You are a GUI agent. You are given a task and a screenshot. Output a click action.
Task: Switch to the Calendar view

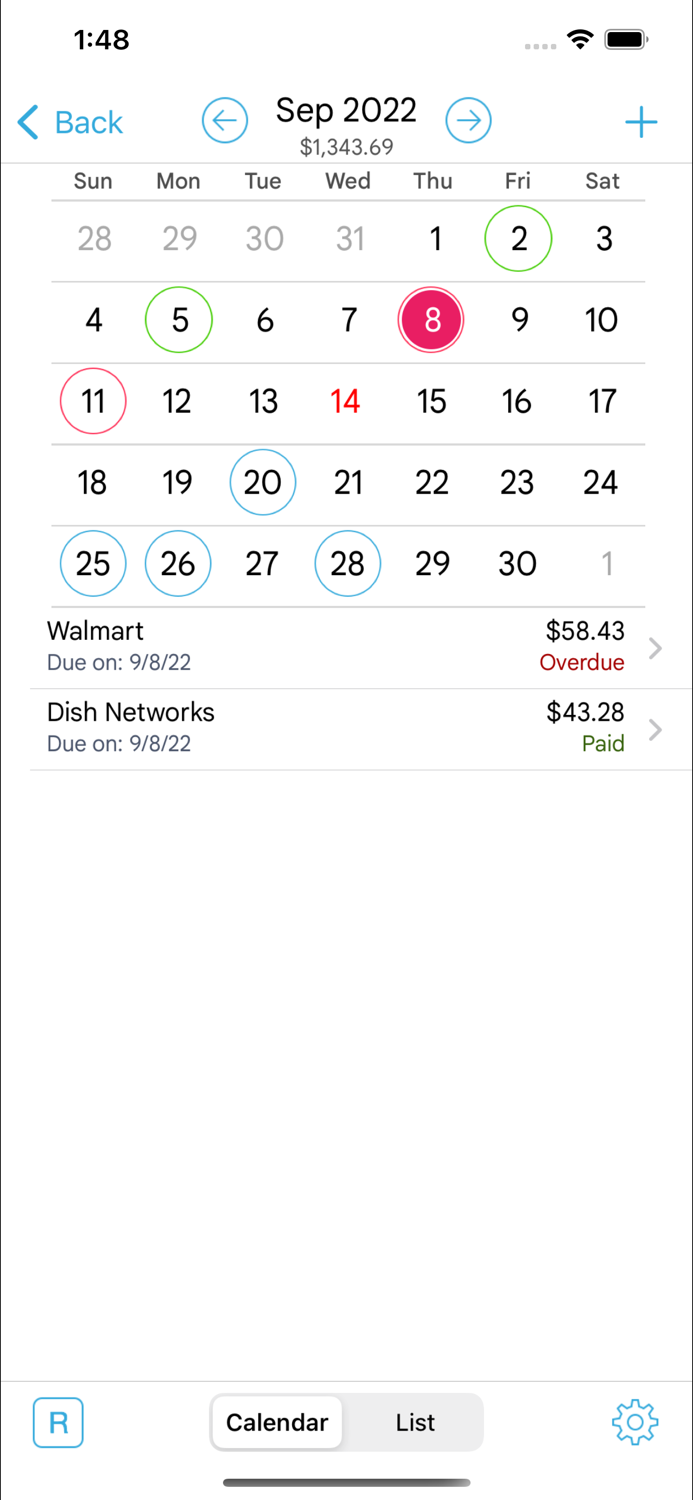tap(276, 1422)
